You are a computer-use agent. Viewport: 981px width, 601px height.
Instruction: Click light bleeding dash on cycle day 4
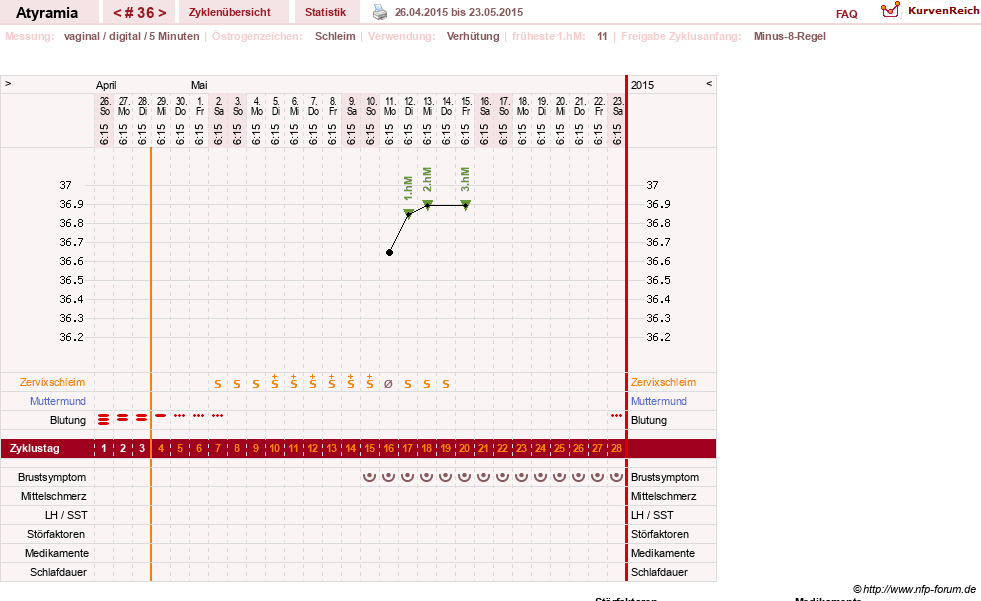pos(161,415)
